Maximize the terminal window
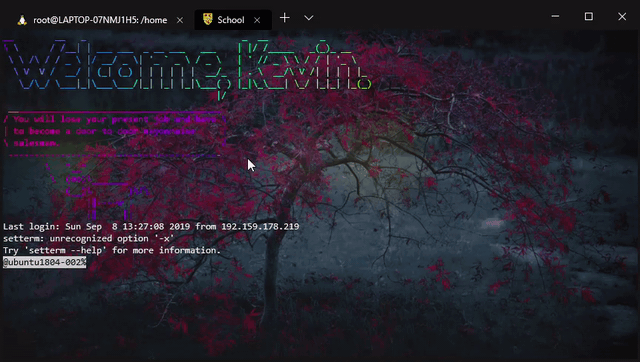 point(589,16)
